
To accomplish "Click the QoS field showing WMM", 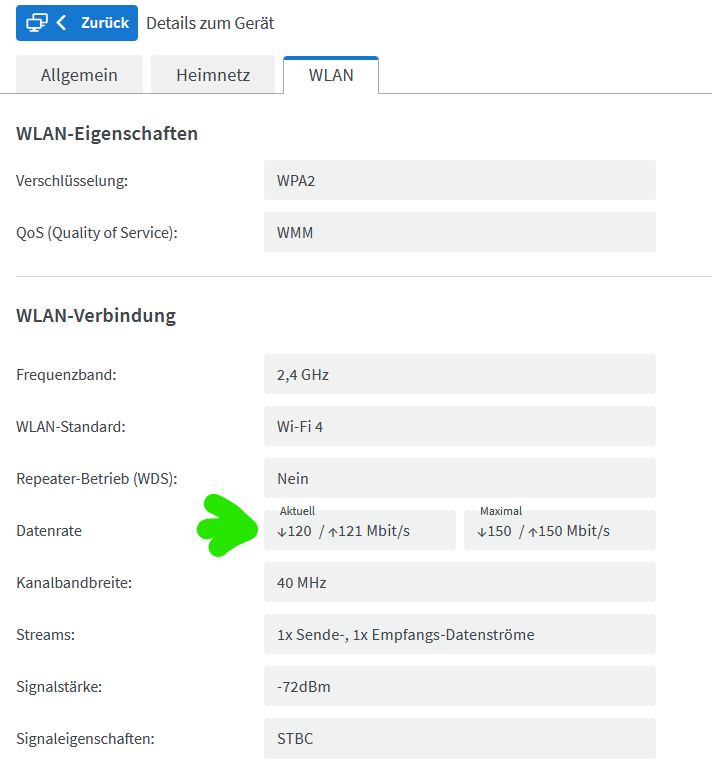I will (459, 233).
